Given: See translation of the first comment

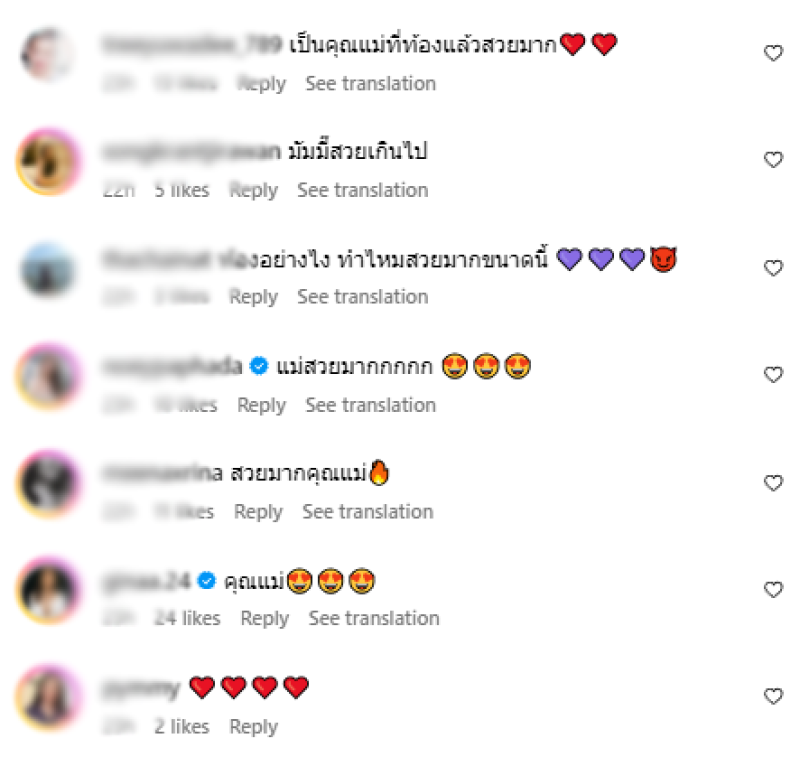Looking at the screenshot, I should (x=370, y=83).
